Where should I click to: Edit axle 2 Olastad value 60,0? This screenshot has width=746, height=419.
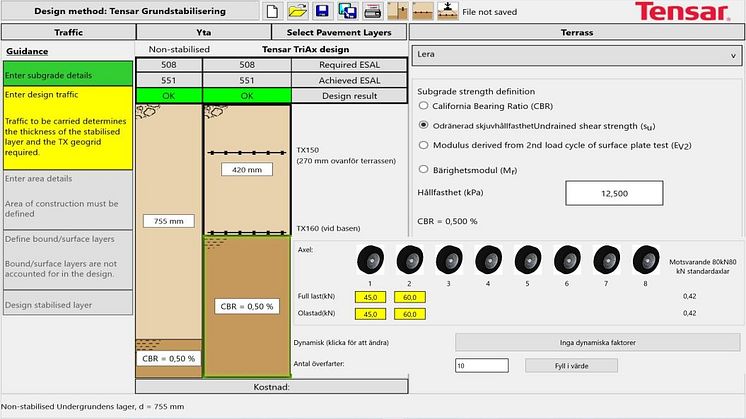coord(410,314)
